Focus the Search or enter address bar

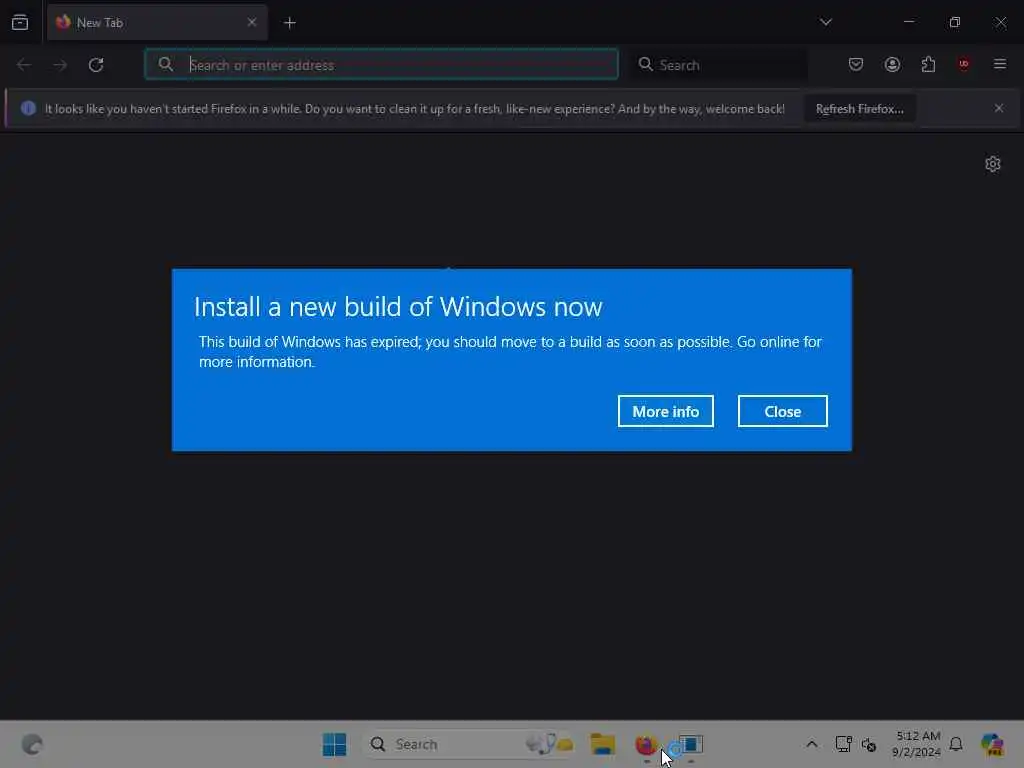coord(381,64)
